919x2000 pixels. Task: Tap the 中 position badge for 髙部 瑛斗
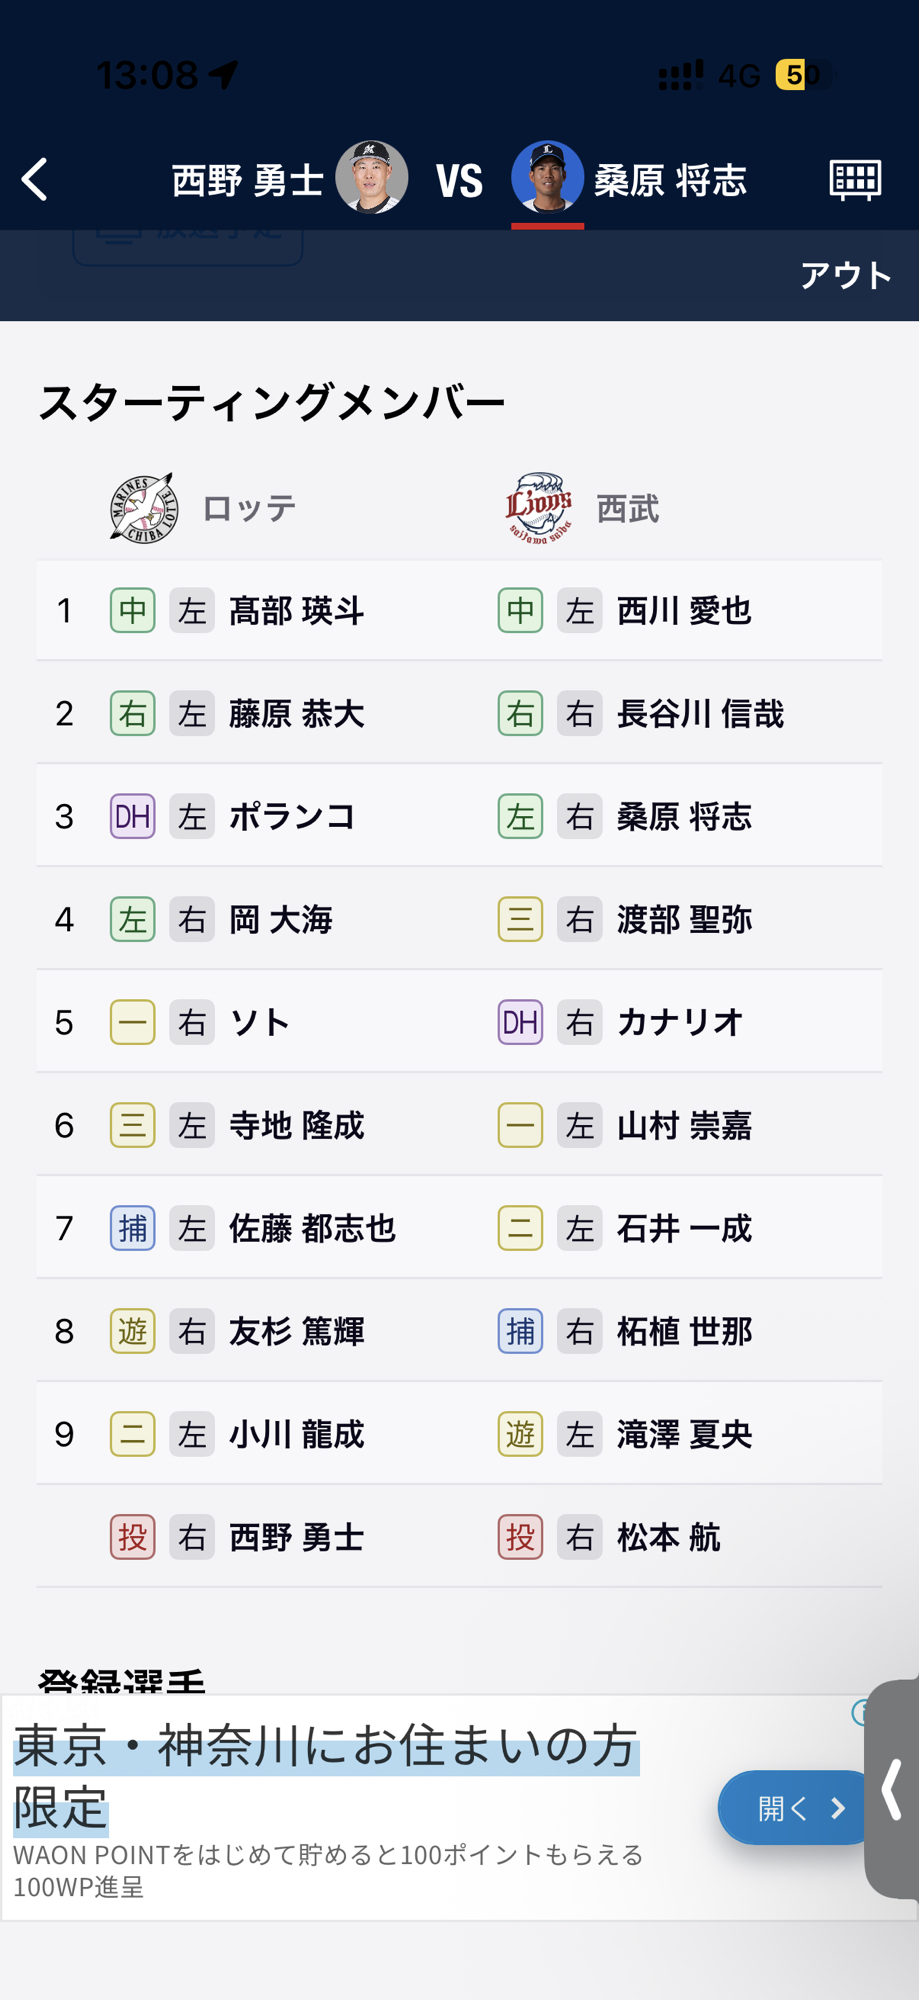click(x=132, y=611)
